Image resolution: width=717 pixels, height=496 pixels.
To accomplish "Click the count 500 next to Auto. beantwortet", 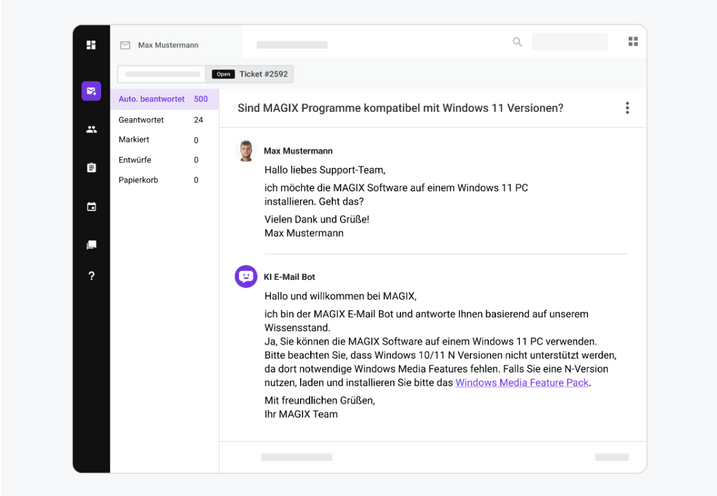I will (x=201, y=99).
